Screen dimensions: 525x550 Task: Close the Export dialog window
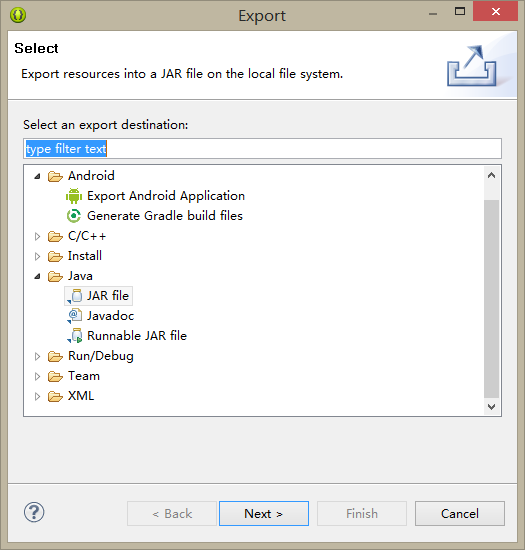tap(496, 12)
